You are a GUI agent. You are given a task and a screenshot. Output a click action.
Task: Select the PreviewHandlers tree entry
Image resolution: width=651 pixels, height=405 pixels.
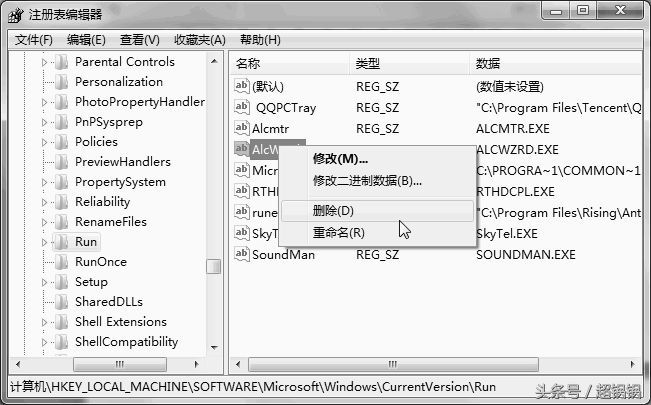tap(122, 162)
